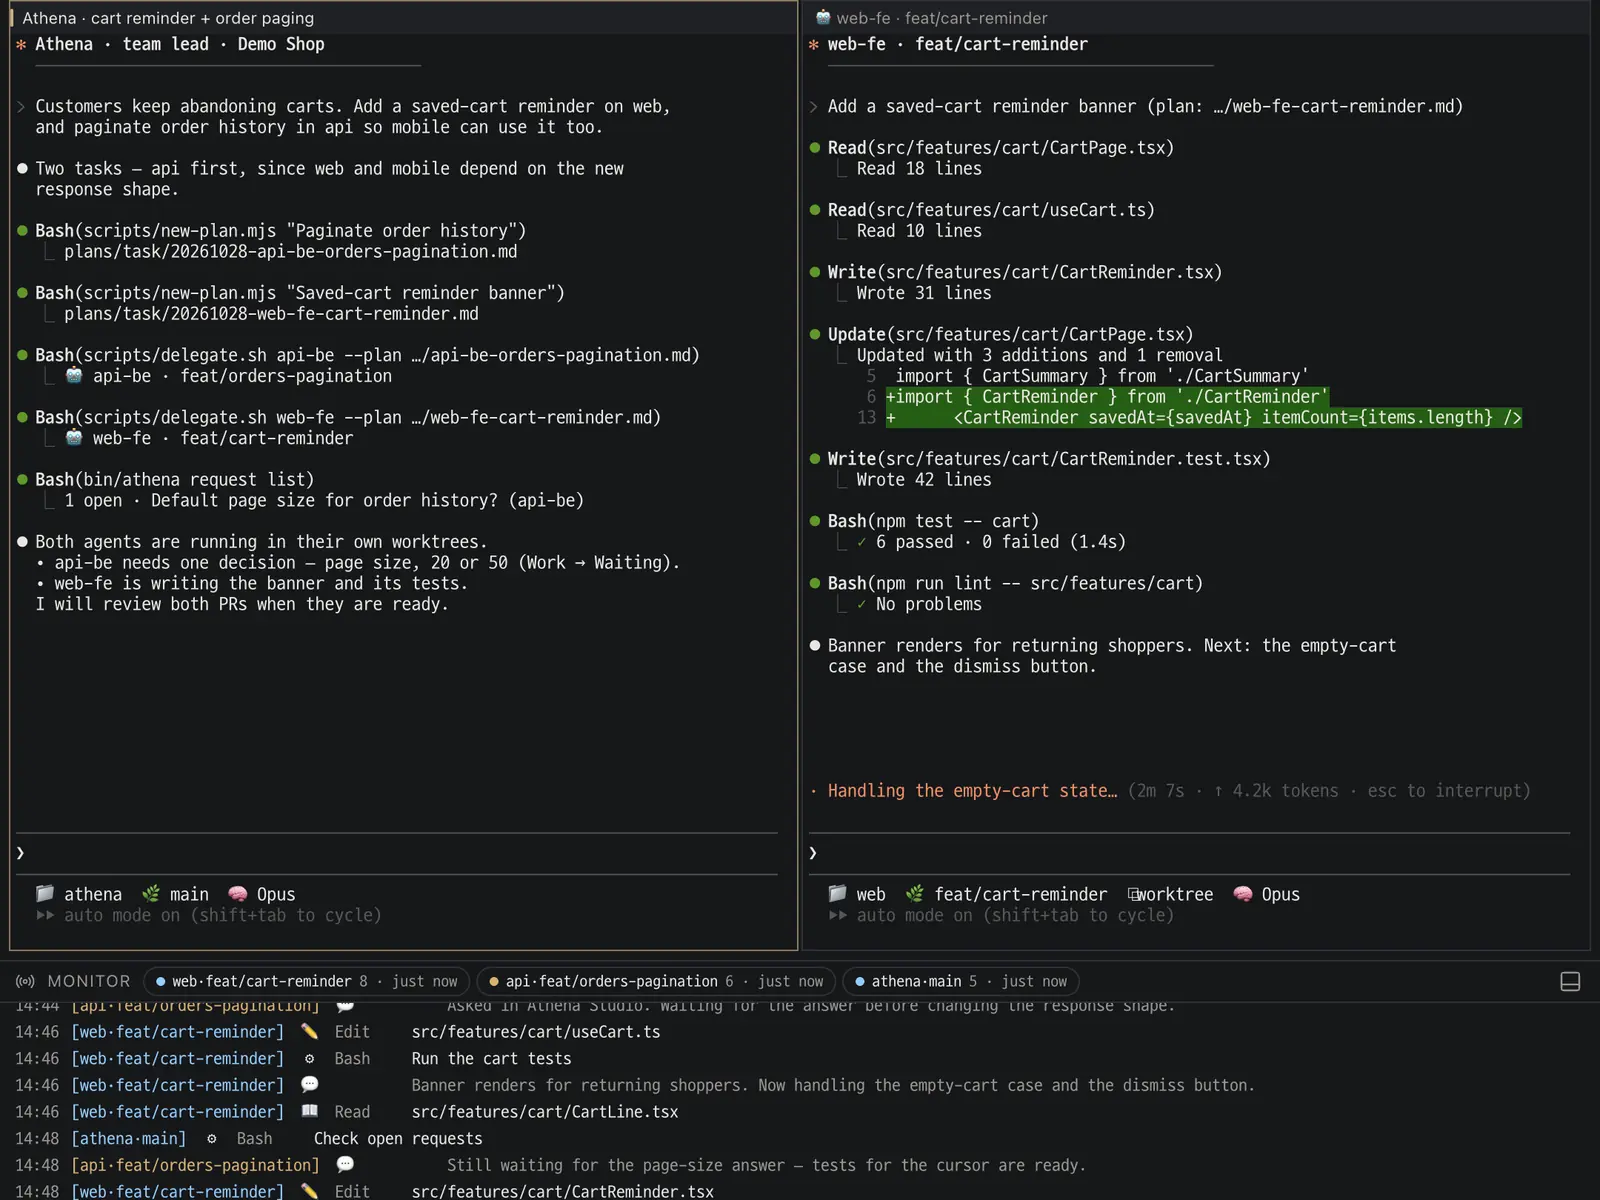Click the gear icon on Check open requests row
The image size is (1600, 1200).
pos(212,1139)
